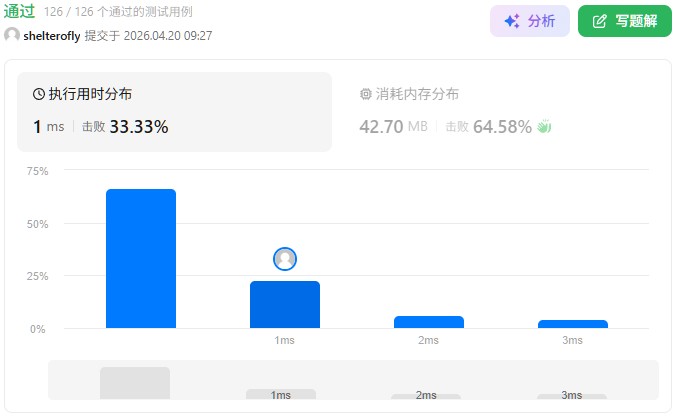Select the small blue bar labeled 3ms
This screenshot has height=417, width=677.
[572, 324]
